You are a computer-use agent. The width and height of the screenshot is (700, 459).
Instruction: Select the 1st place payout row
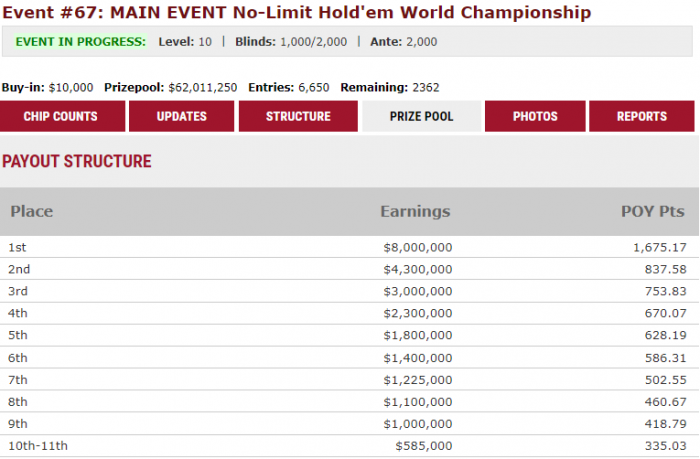(350, 247)
